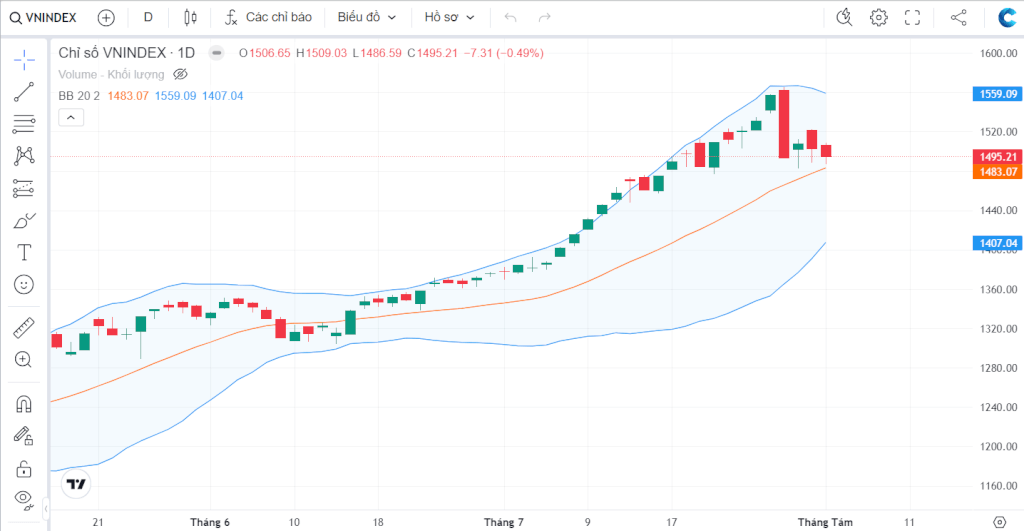The image size is (1024, 531).
Task: Open the TradingView logo link
Action: tap(76, 484)
